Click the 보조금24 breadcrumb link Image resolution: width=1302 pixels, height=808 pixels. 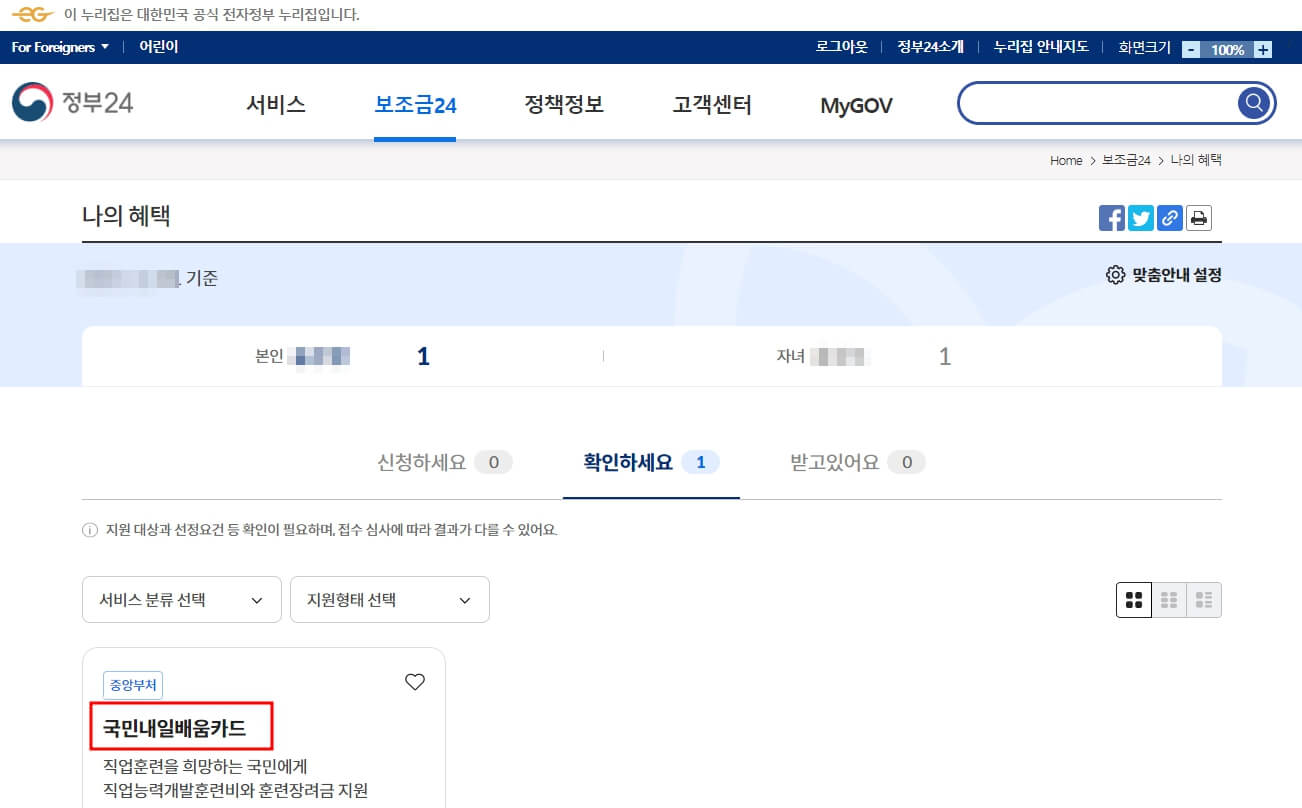pyautogui.click(x=1126, y=160)
